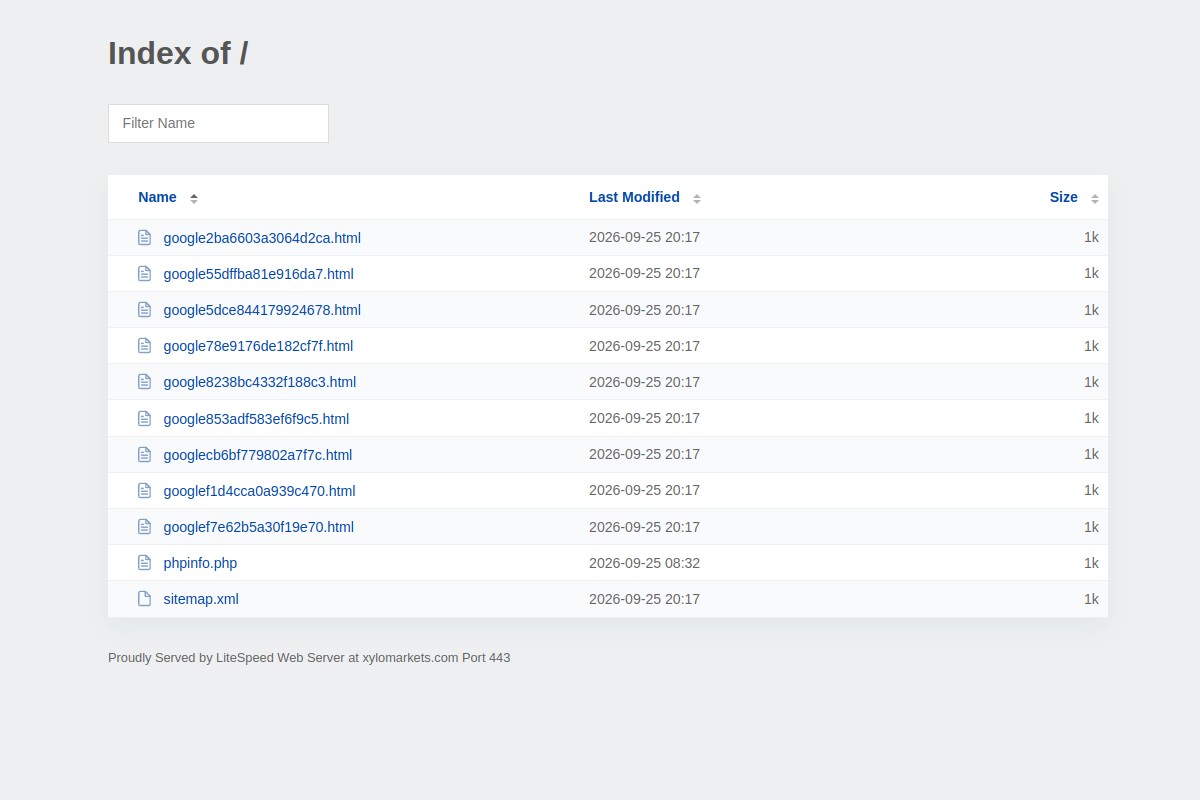Click file icon beside googlef1d4cca0a939c470.html
Viewport: 1200px width, 800px height.
tap(144, 491)
